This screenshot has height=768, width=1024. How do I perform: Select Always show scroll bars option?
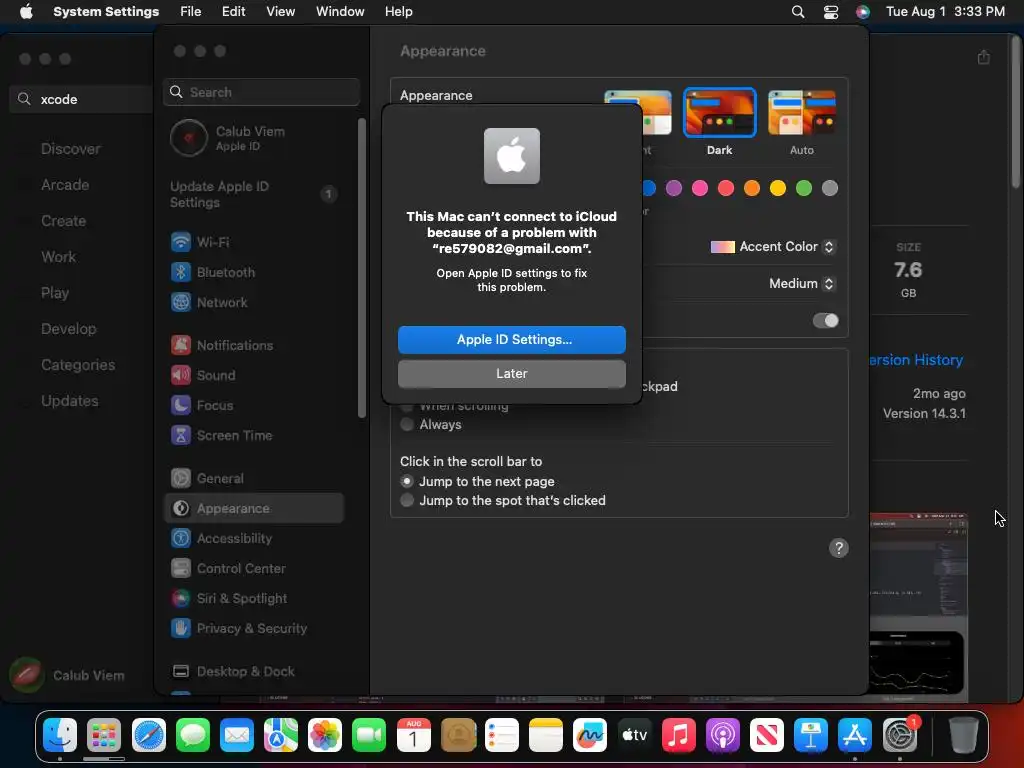tap(407, 425)
